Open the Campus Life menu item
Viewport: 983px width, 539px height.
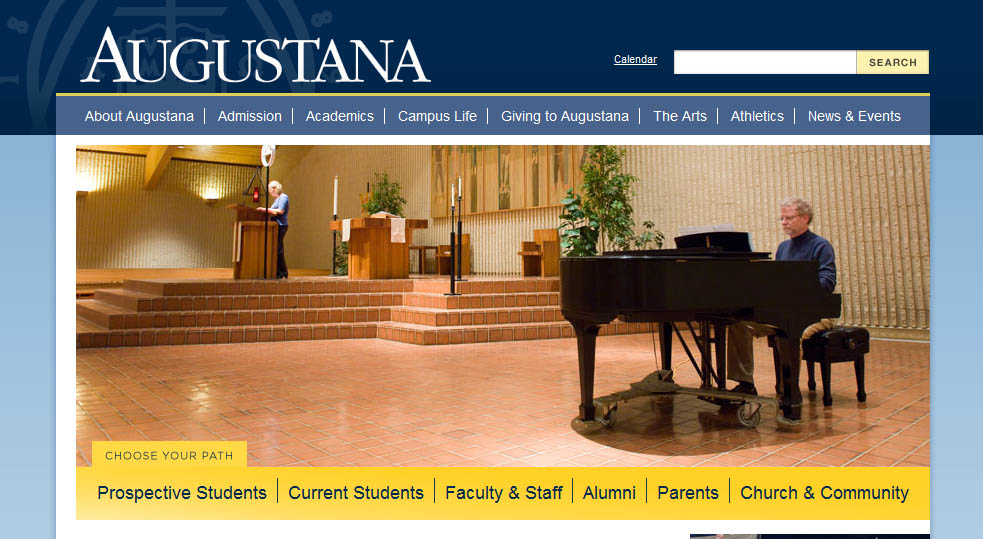437,117
